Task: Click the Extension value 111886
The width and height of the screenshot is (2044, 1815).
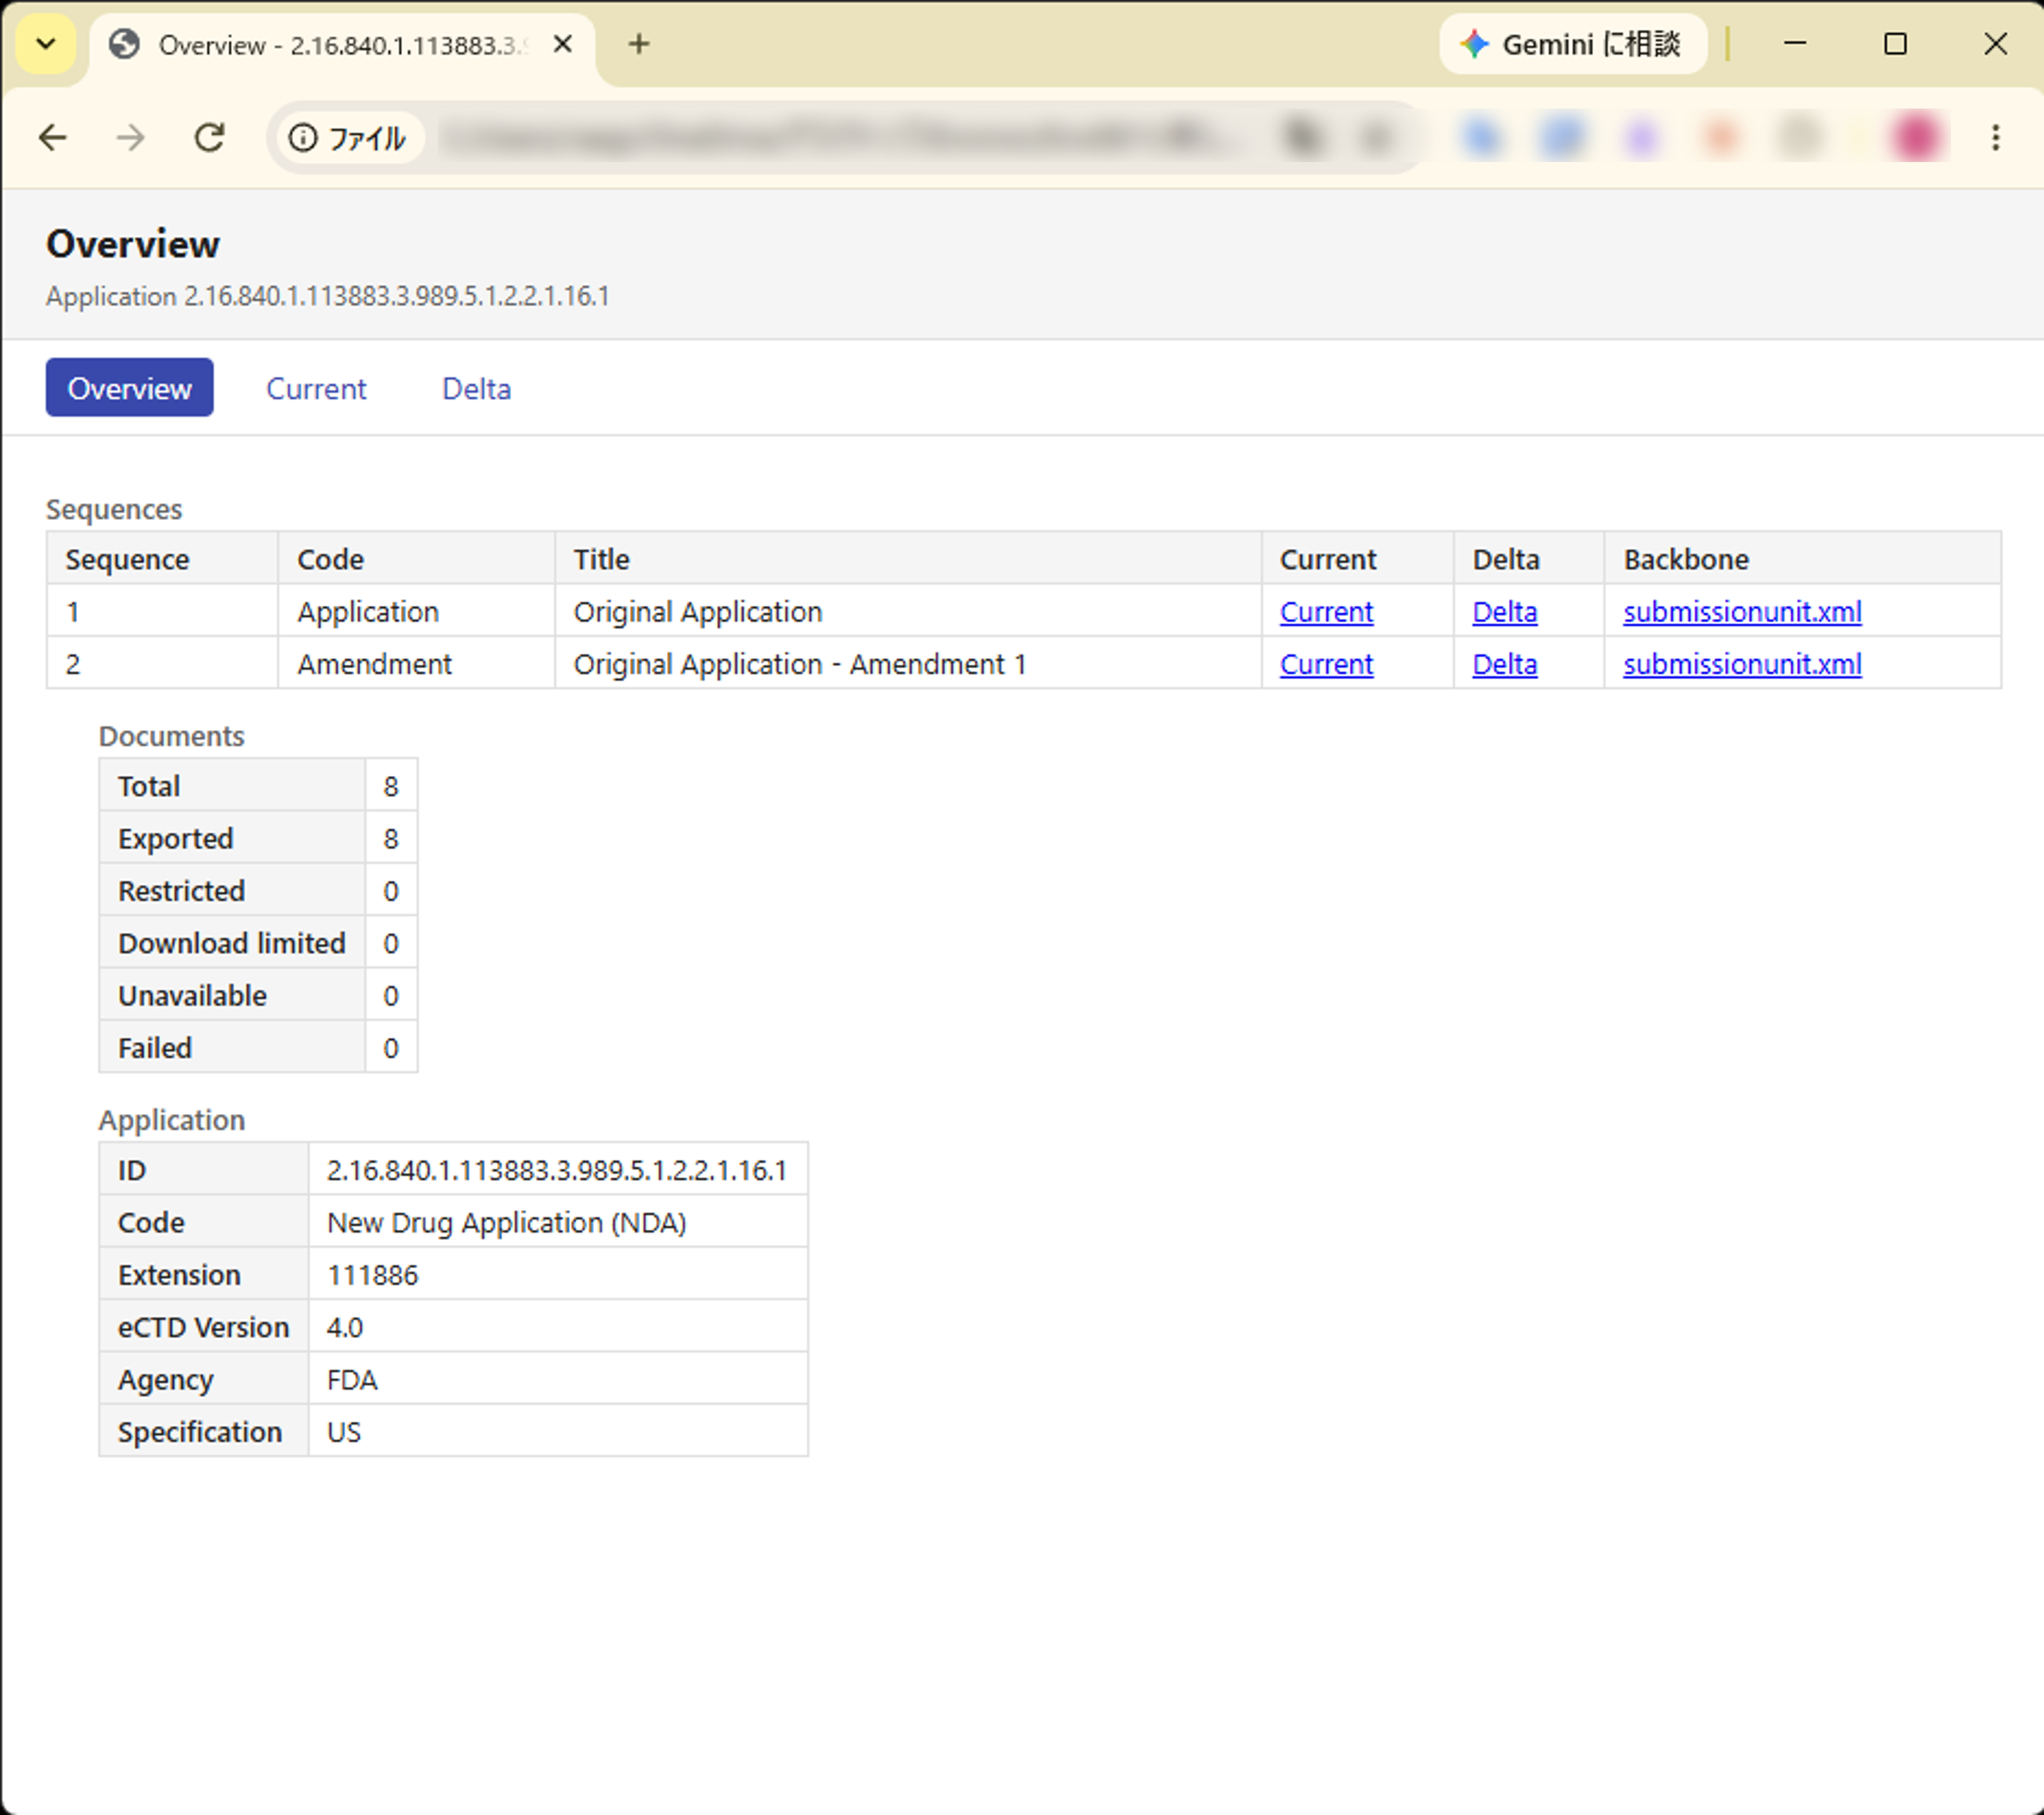Action: click(x=372, y=1275)
